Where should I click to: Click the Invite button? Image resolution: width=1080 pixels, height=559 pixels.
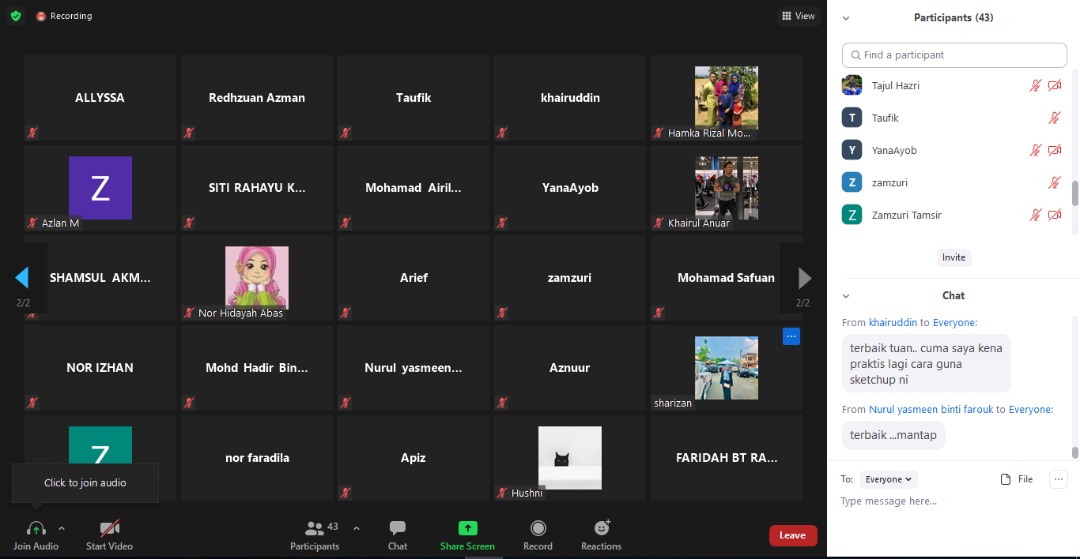point(953,257)
